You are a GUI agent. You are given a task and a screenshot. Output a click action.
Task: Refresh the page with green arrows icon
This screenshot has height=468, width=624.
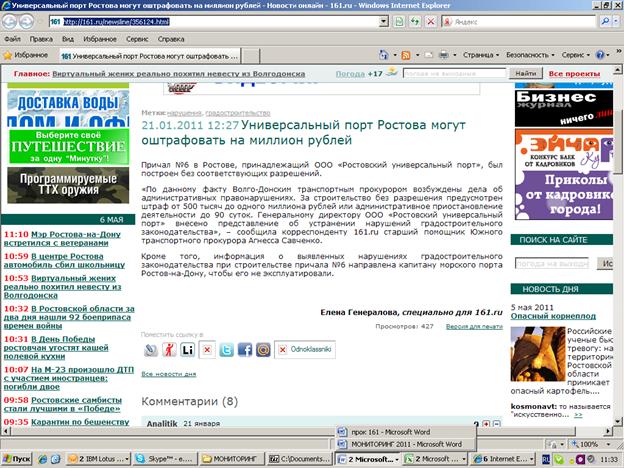click(x=415, y=21)
